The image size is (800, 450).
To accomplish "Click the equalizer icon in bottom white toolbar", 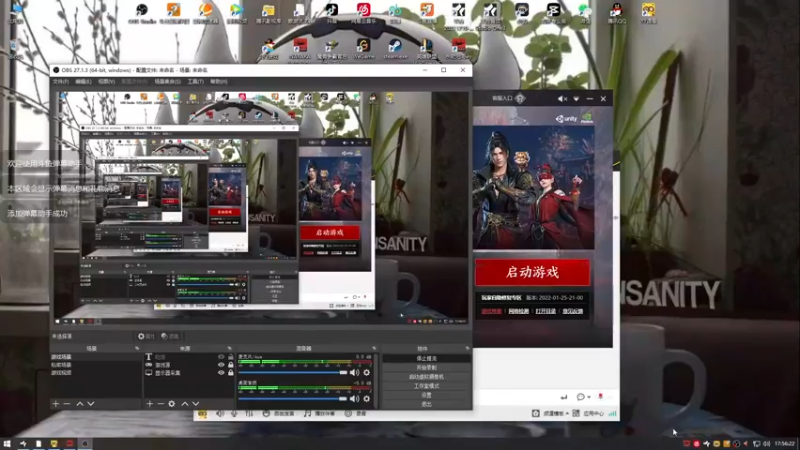I will (x=249, y=413).
